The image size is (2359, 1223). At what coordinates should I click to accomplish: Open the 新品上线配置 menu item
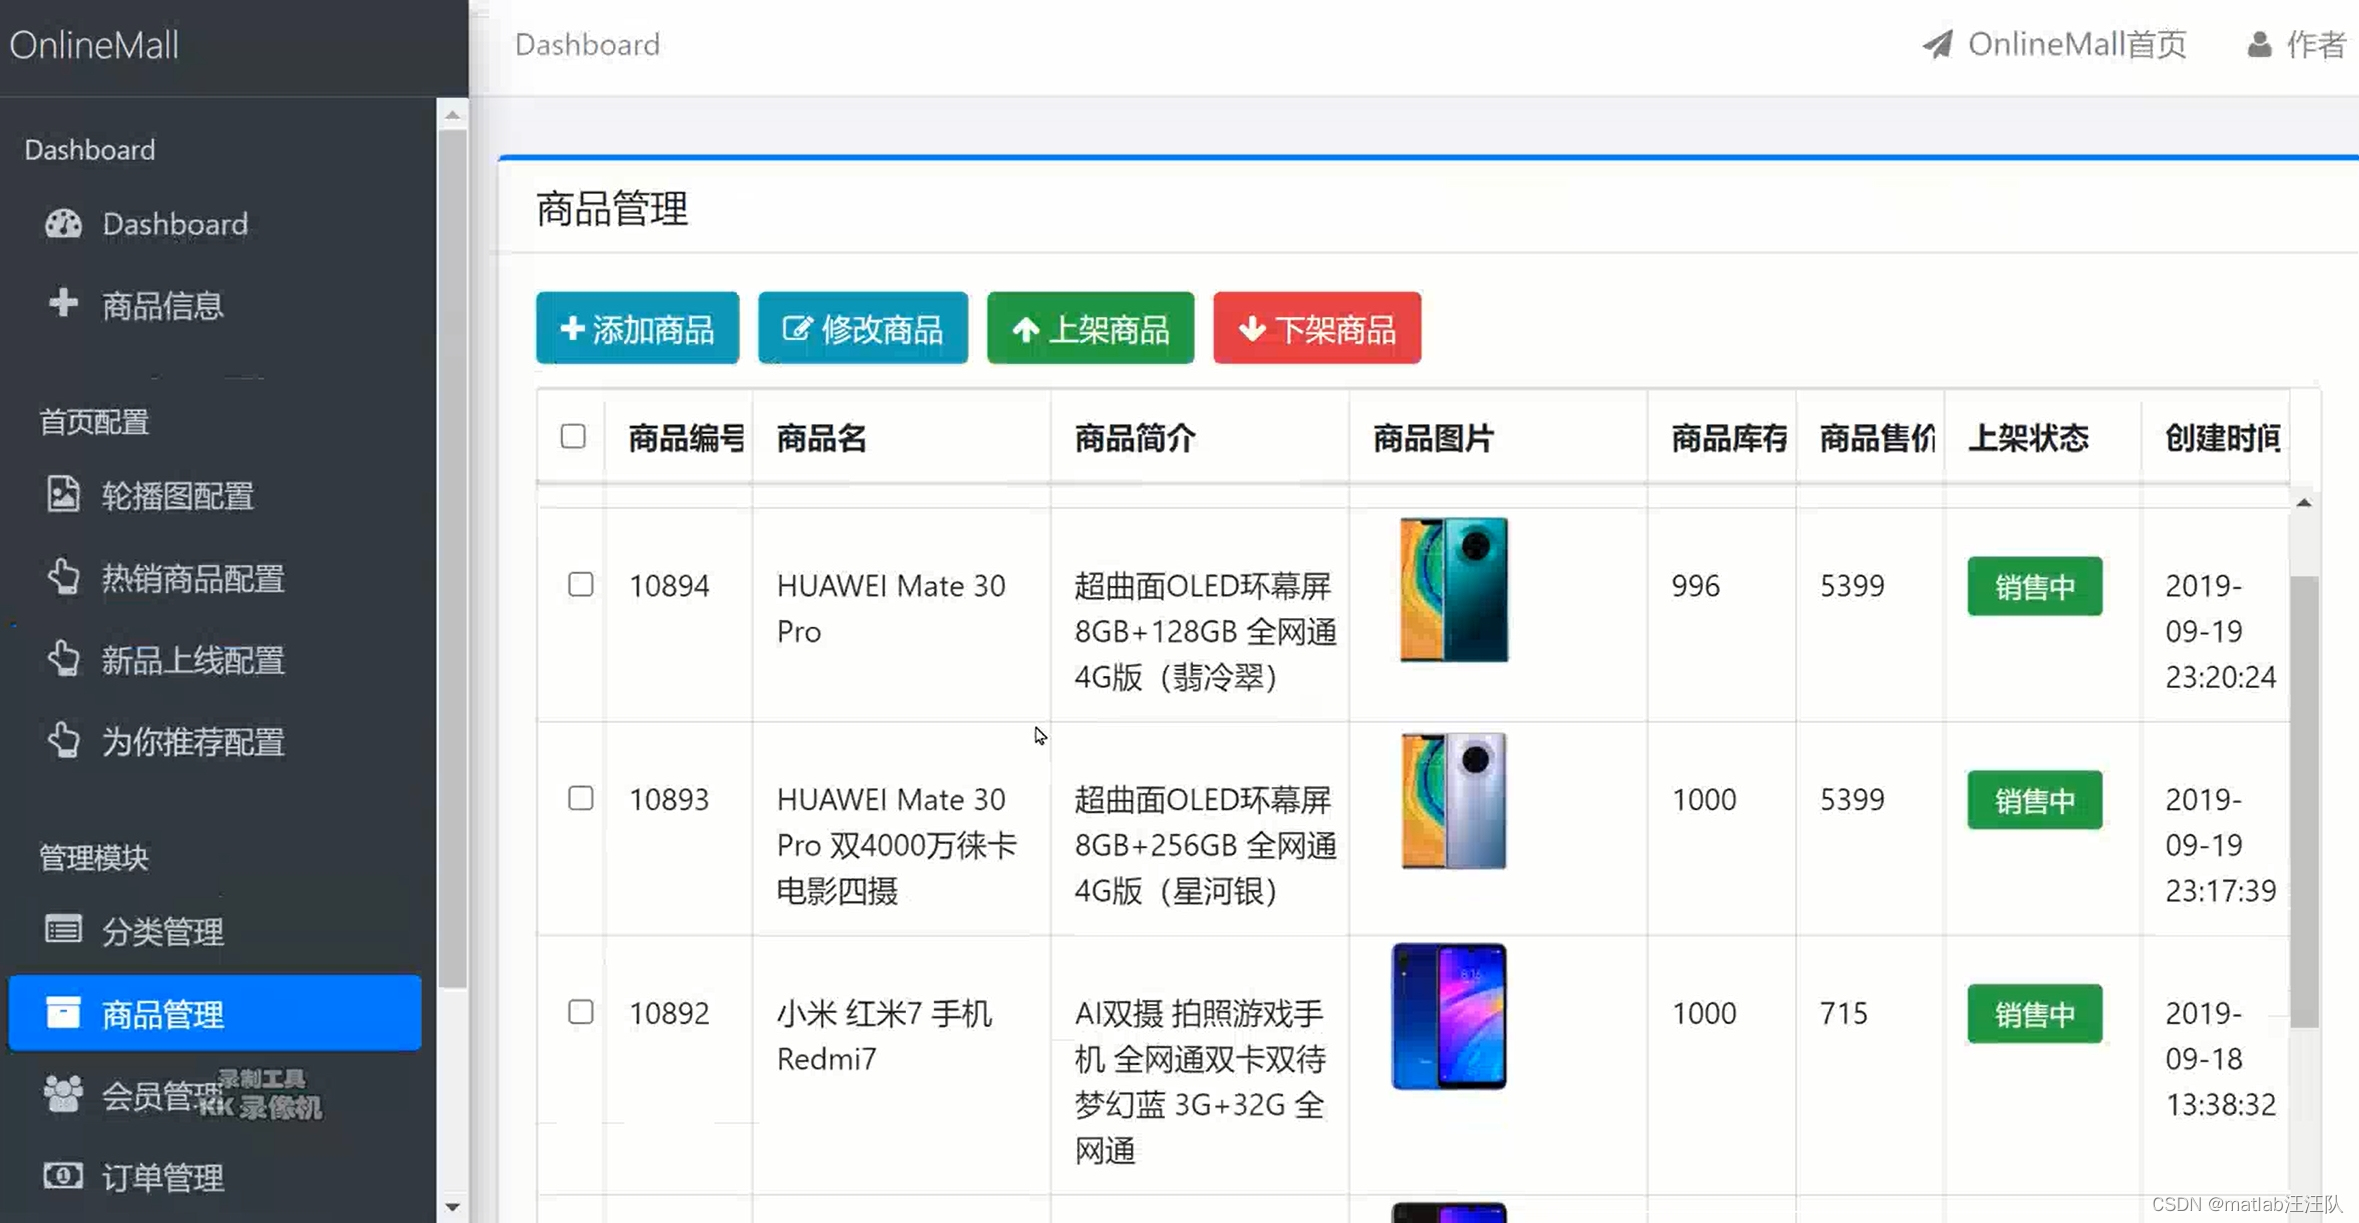click(192, 660)
